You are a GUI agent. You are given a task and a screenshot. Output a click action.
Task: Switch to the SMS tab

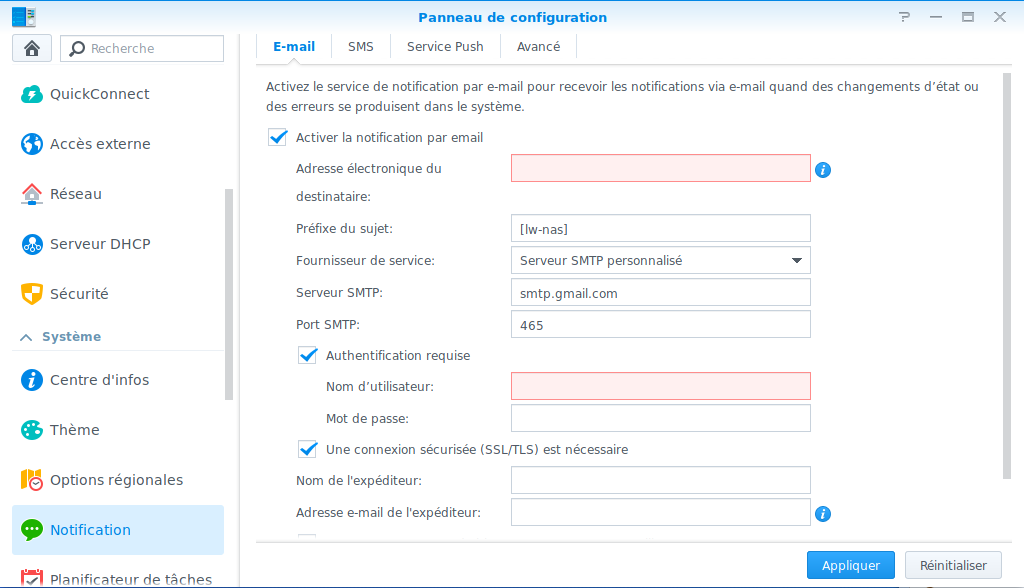click(x=360, y=47)
